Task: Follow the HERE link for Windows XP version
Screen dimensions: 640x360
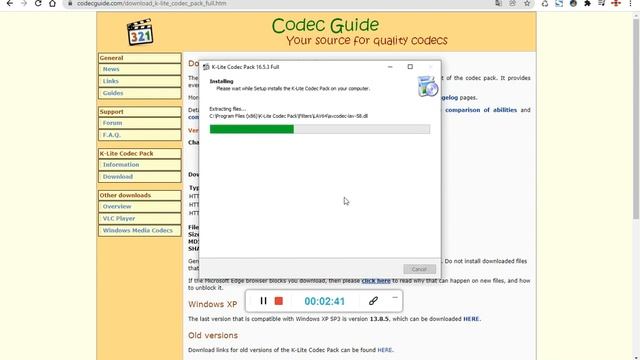Action: tap(471, 319)
